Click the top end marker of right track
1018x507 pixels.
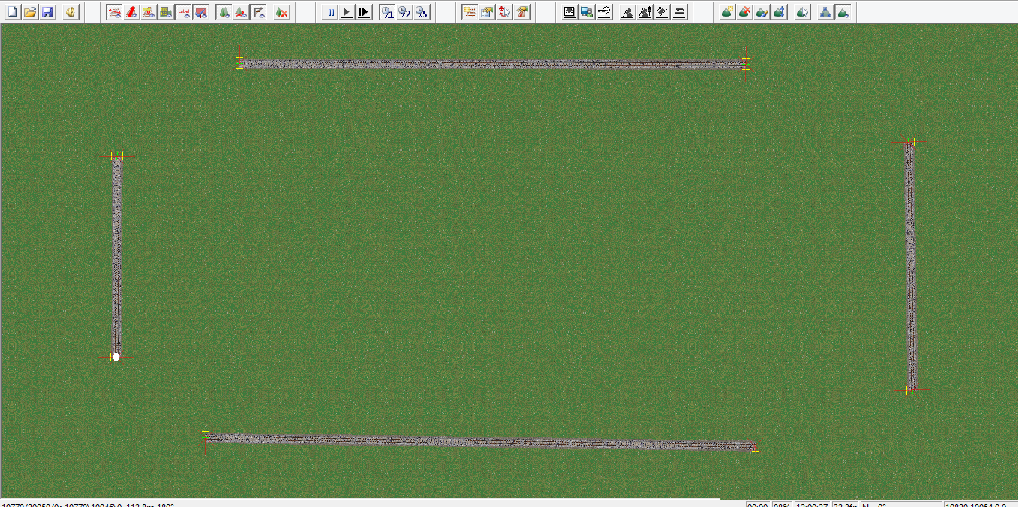tap(910, 142)
